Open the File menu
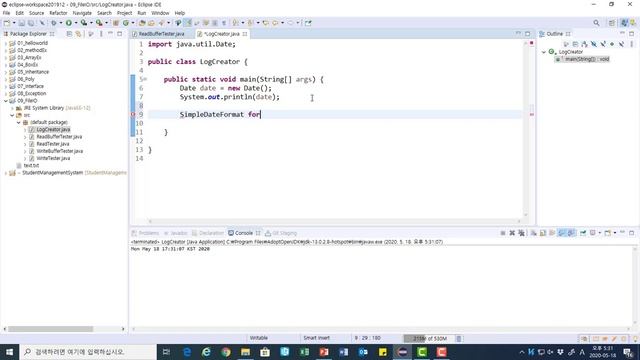The height and width of the screenshot is (360, 640). point(6,13)
